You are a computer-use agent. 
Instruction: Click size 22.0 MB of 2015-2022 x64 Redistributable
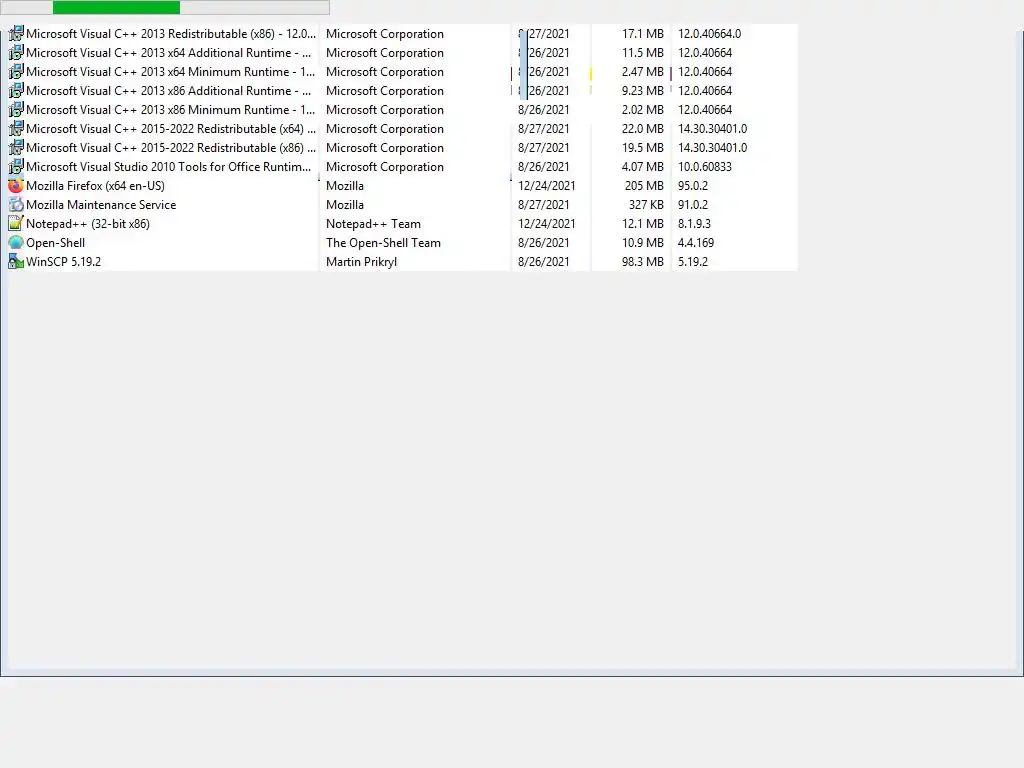643,129
